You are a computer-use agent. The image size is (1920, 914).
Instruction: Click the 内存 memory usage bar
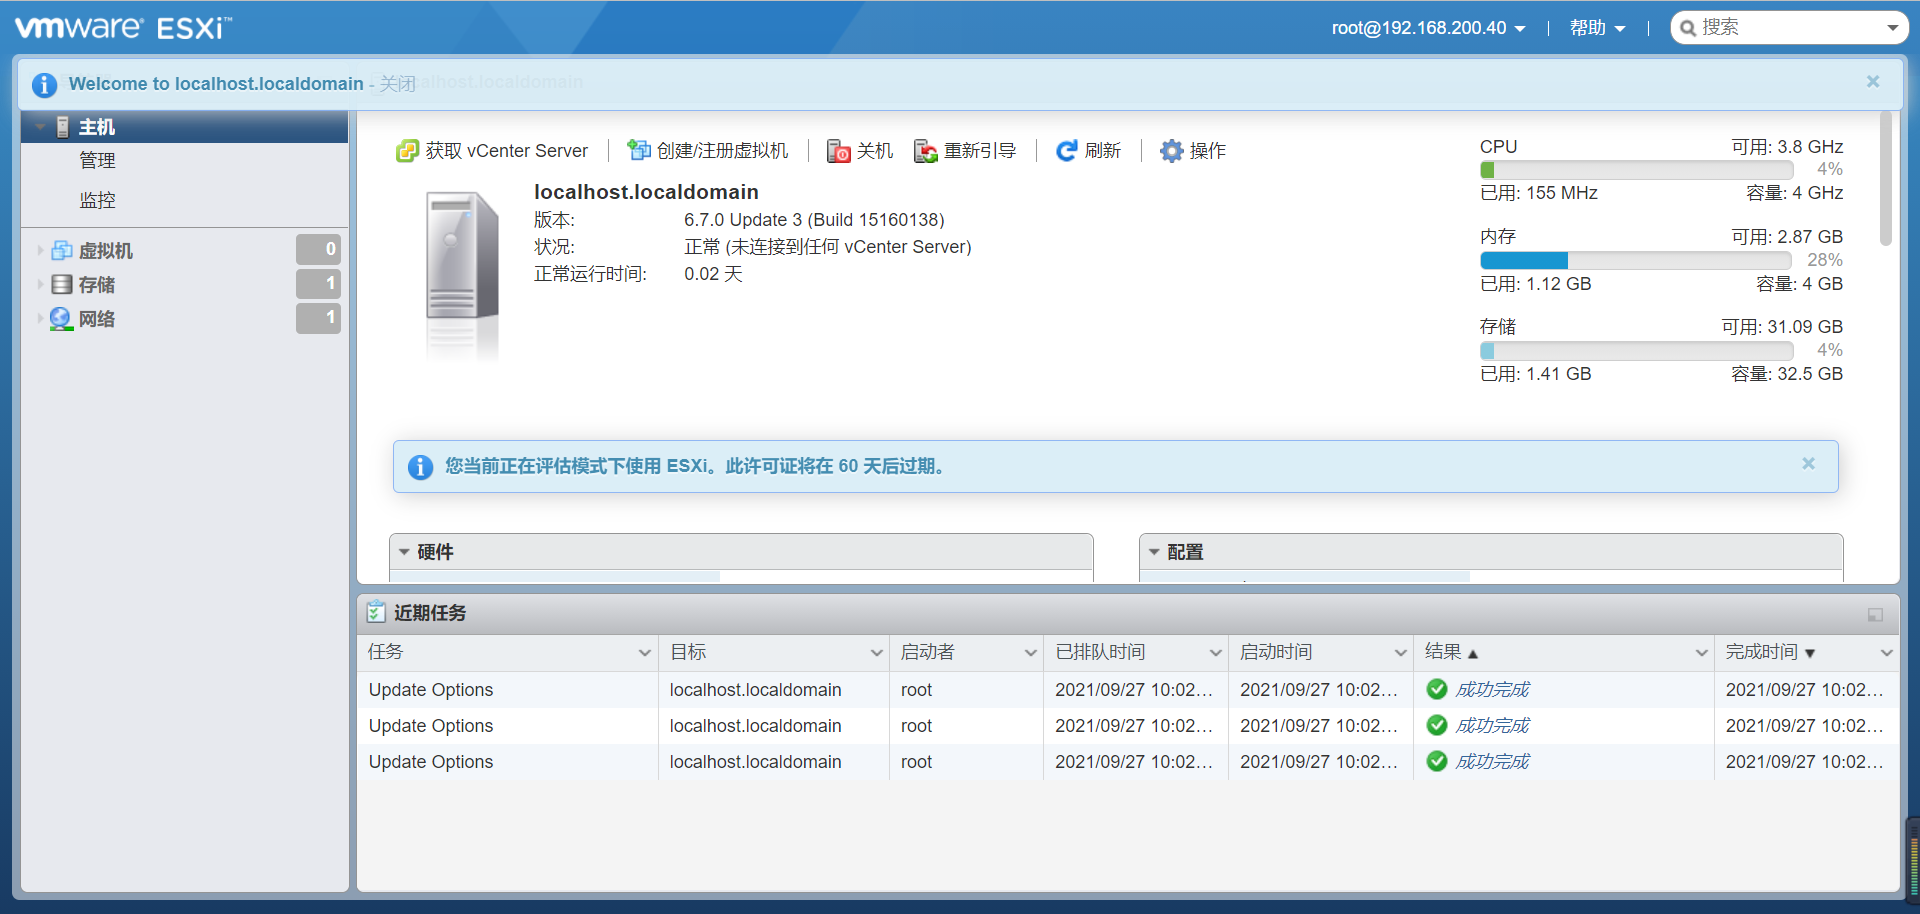coord(1636,260)
